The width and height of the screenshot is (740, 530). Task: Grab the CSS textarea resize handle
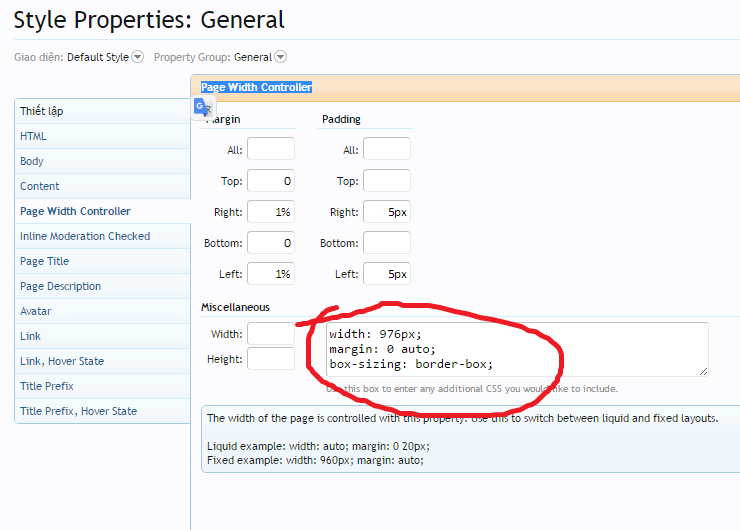click(703, 371)
